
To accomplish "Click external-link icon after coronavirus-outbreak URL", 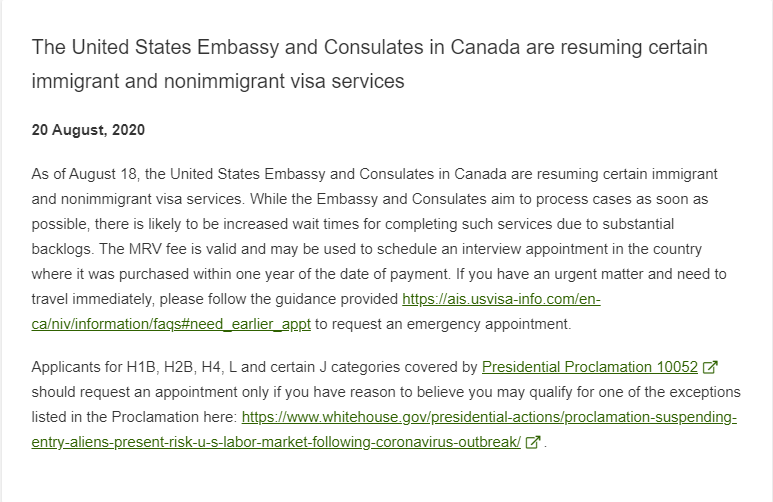I will (x=533, y=442).
